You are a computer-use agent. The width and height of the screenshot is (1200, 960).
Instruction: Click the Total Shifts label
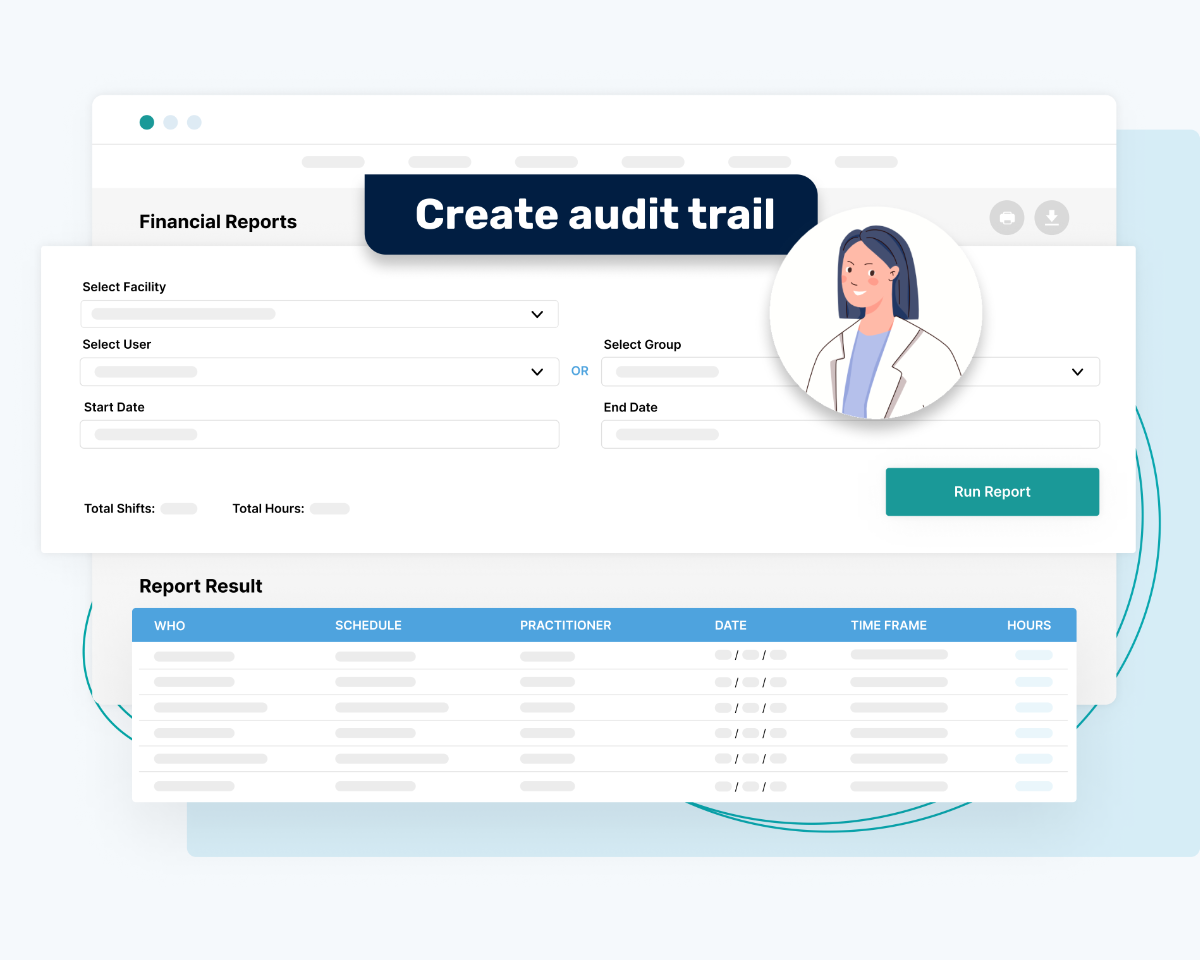tap(119, 509)
